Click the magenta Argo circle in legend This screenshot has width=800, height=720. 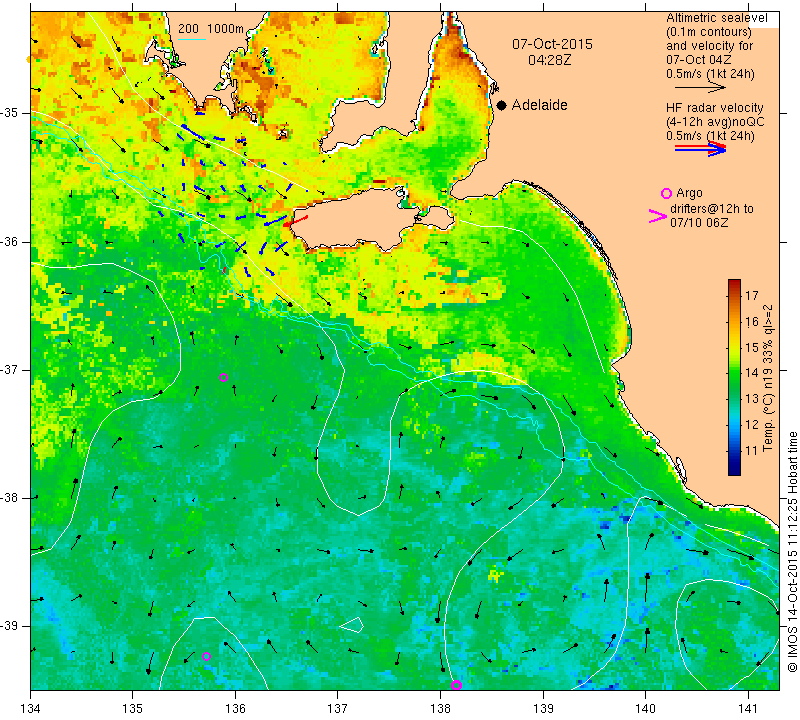(x=666, y=193)
